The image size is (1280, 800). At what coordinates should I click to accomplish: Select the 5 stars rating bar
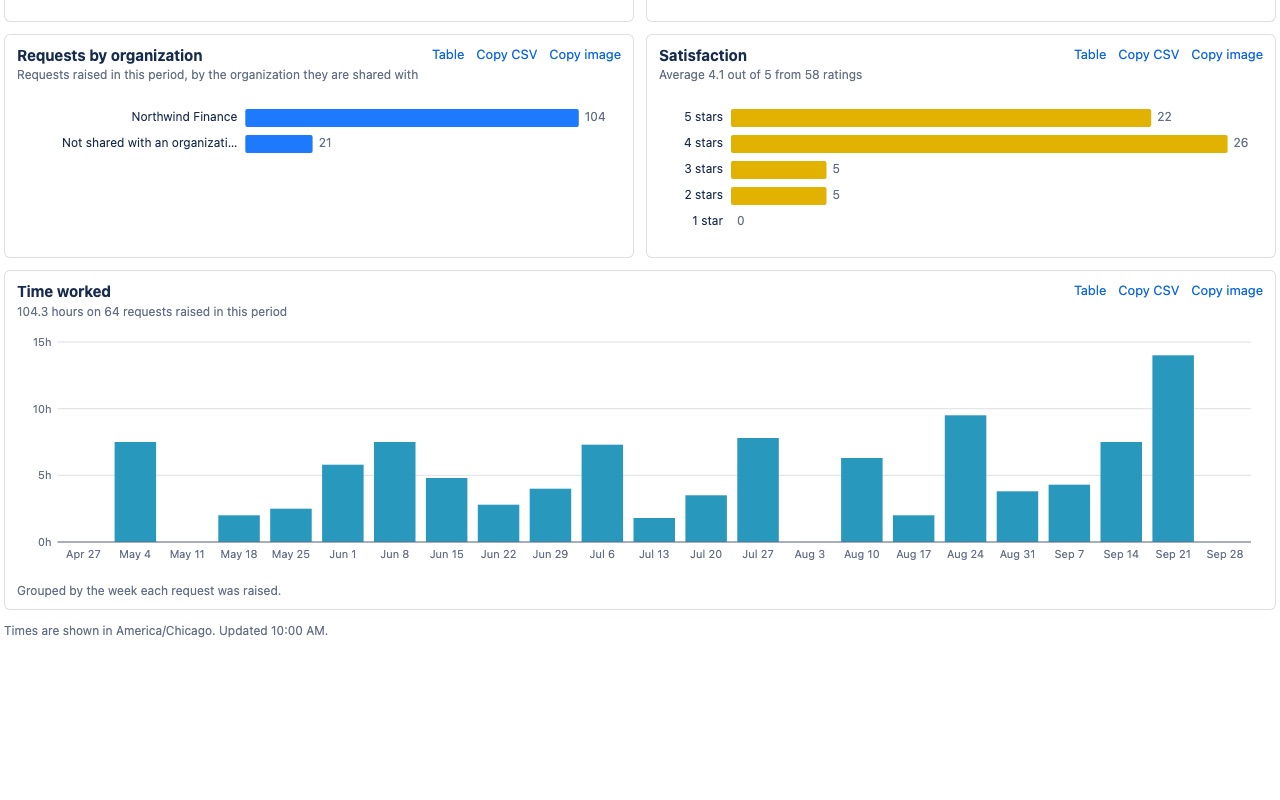(941, 118)
